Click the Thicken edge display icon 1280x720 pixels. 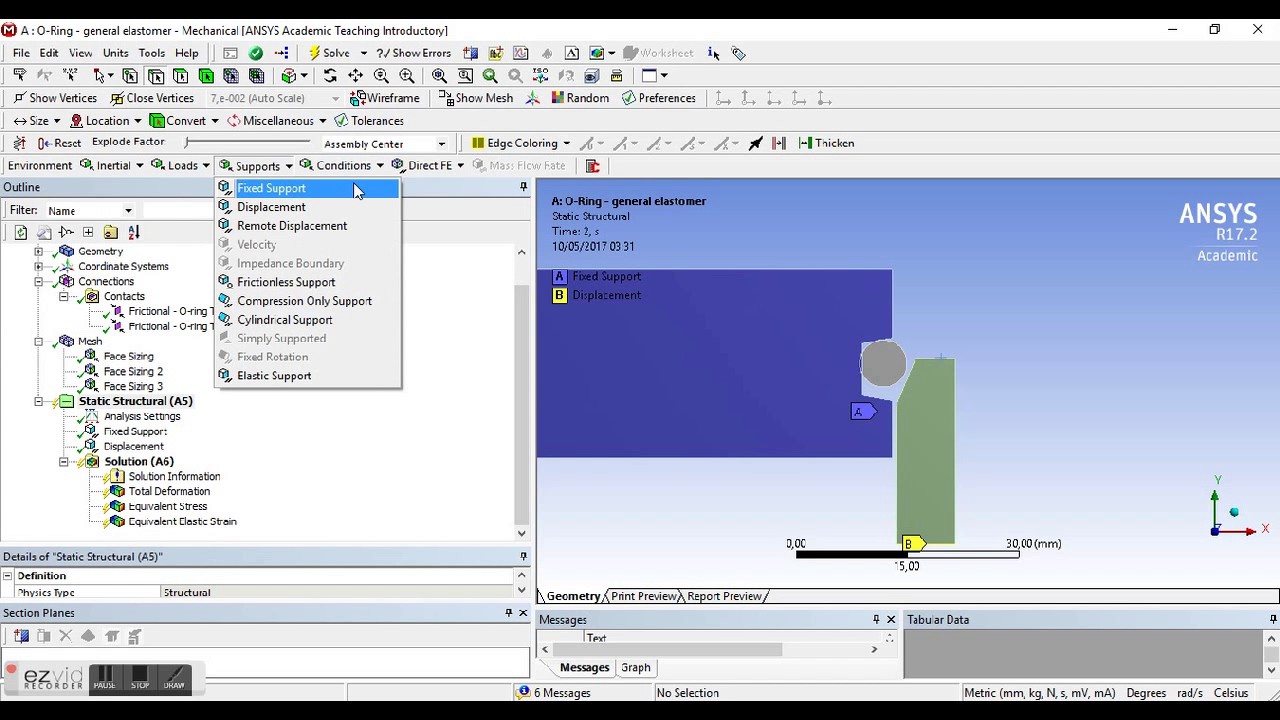[826, 143]
